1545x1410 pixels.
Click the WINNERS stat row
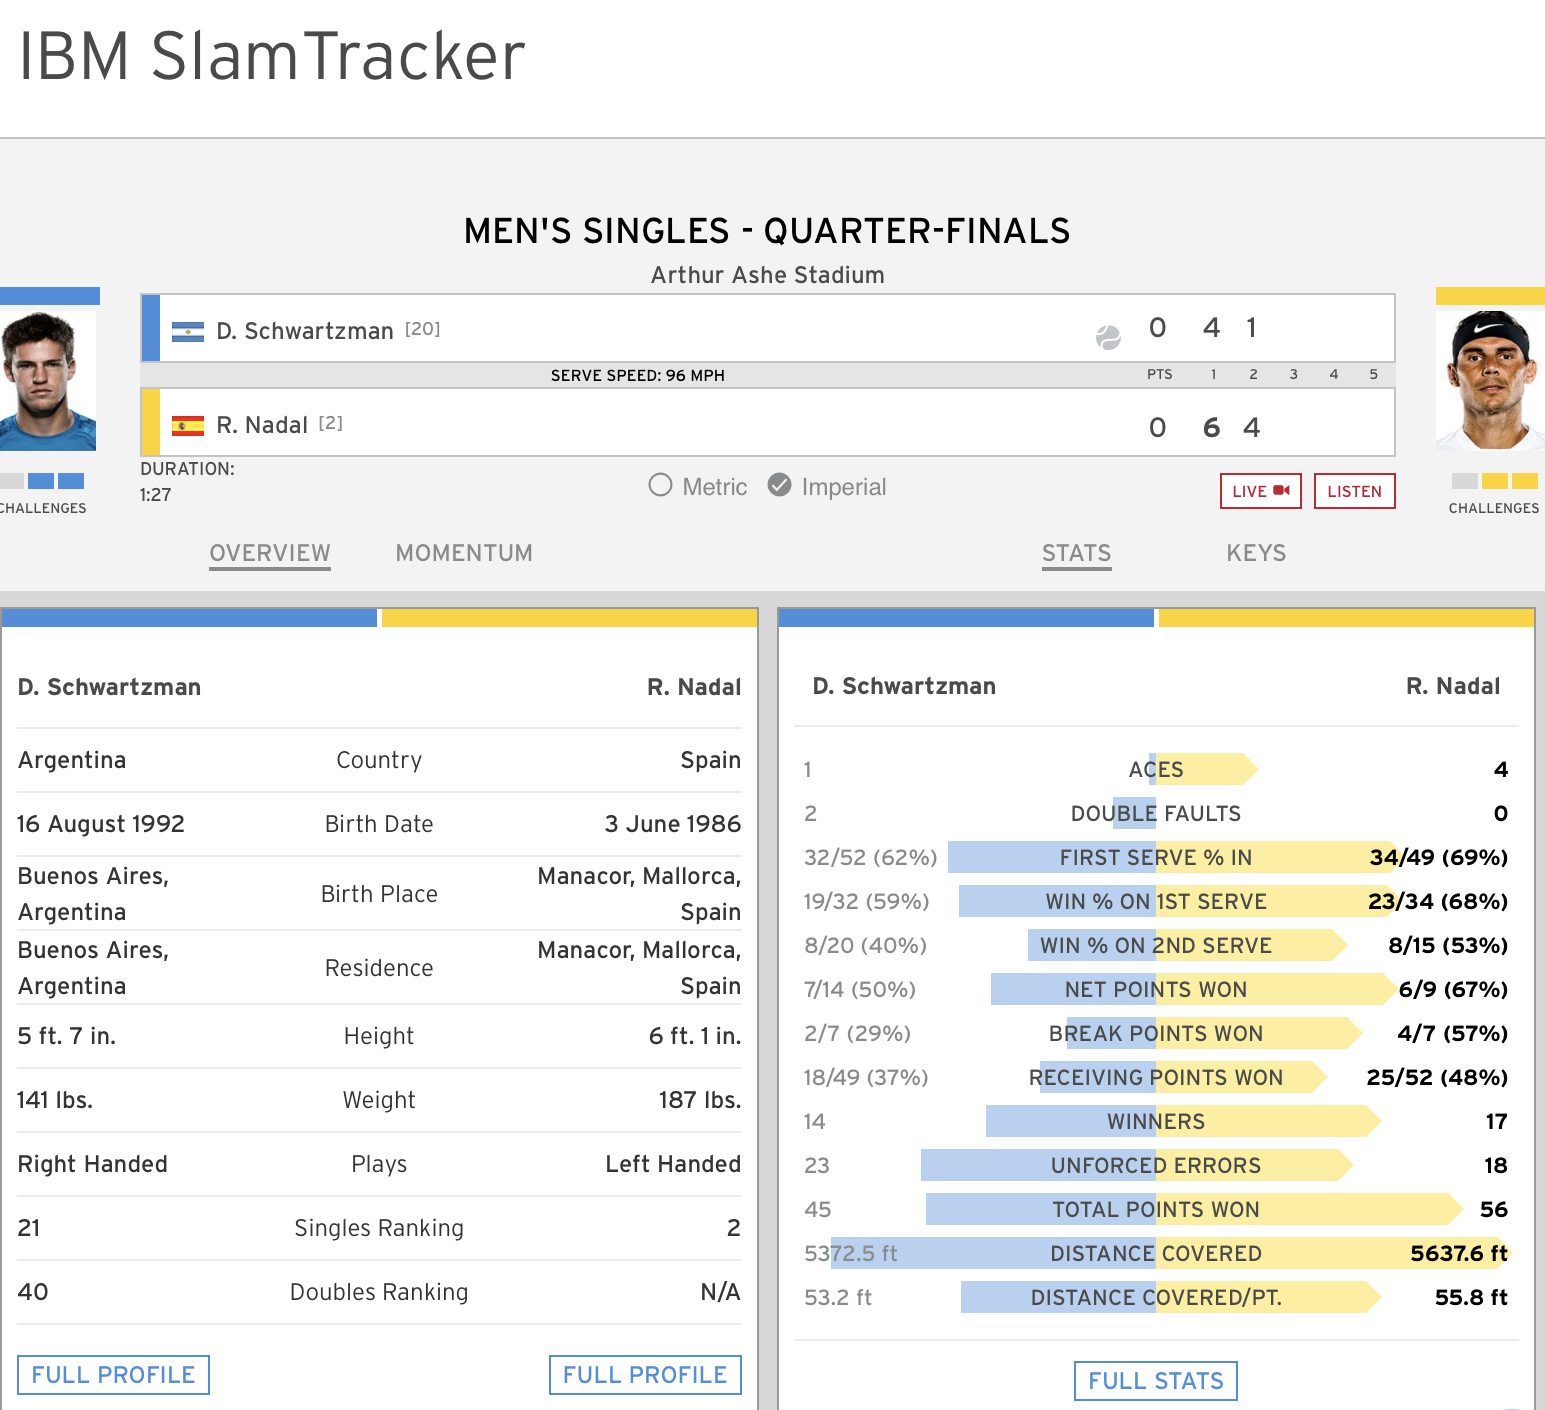tap(1156, 1121)
